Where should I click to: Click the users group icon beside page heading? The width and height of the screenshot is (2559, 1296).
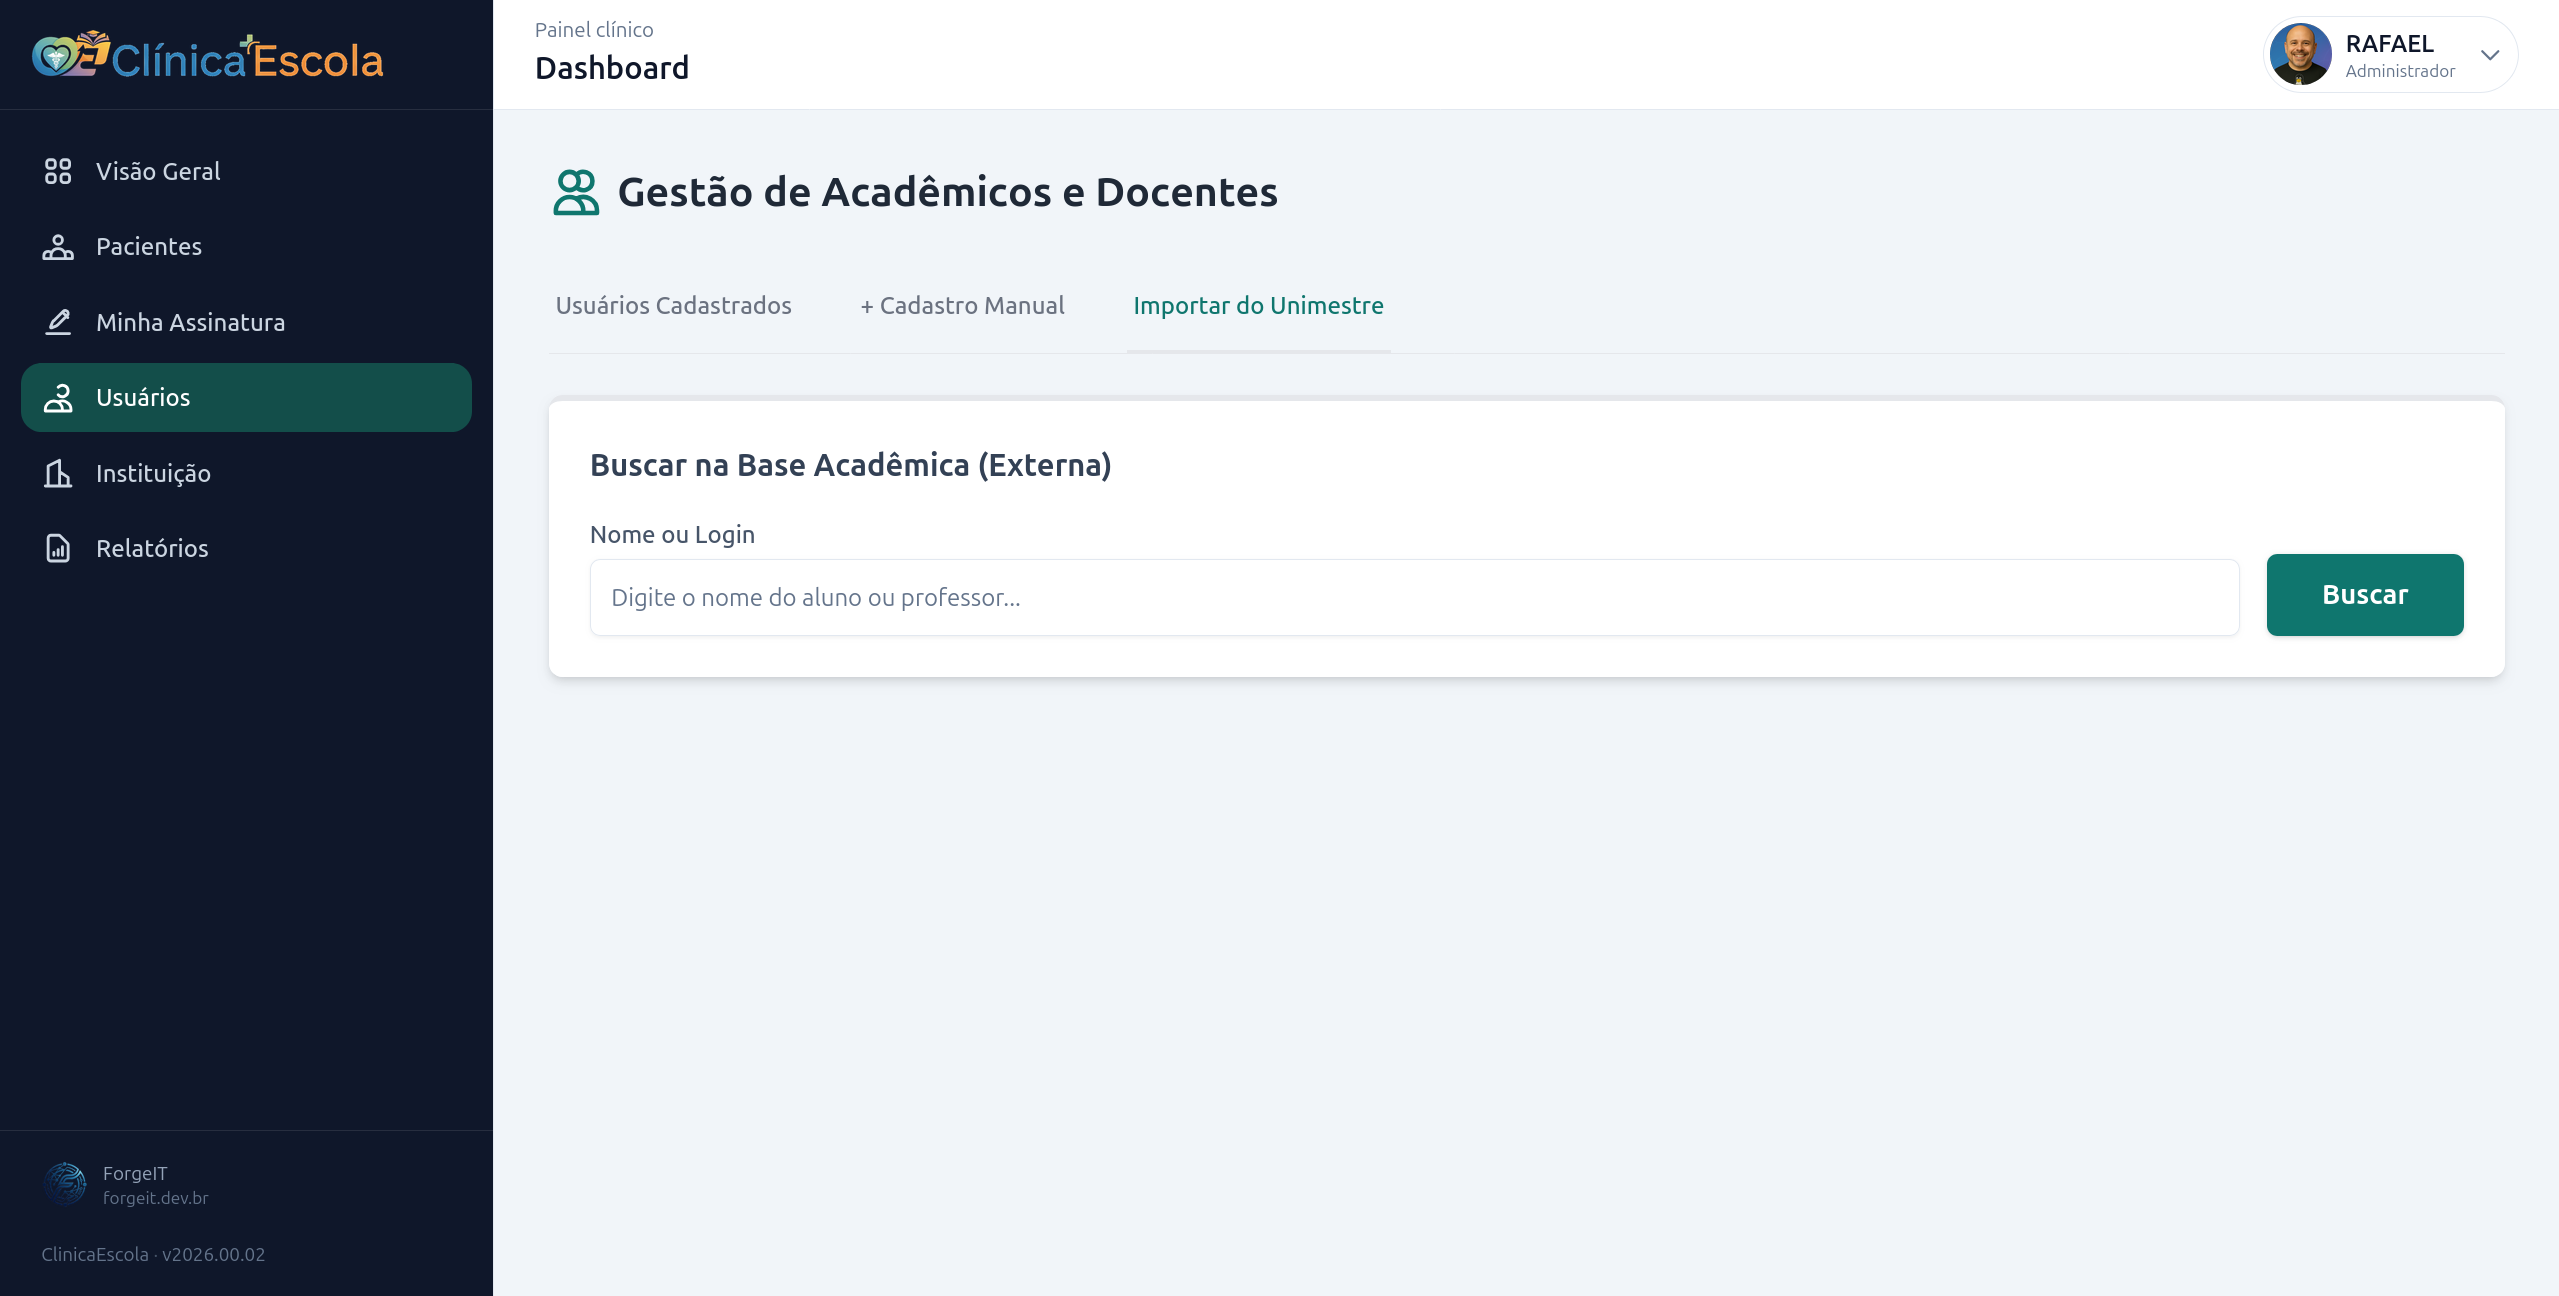click(x=576, y=192)
